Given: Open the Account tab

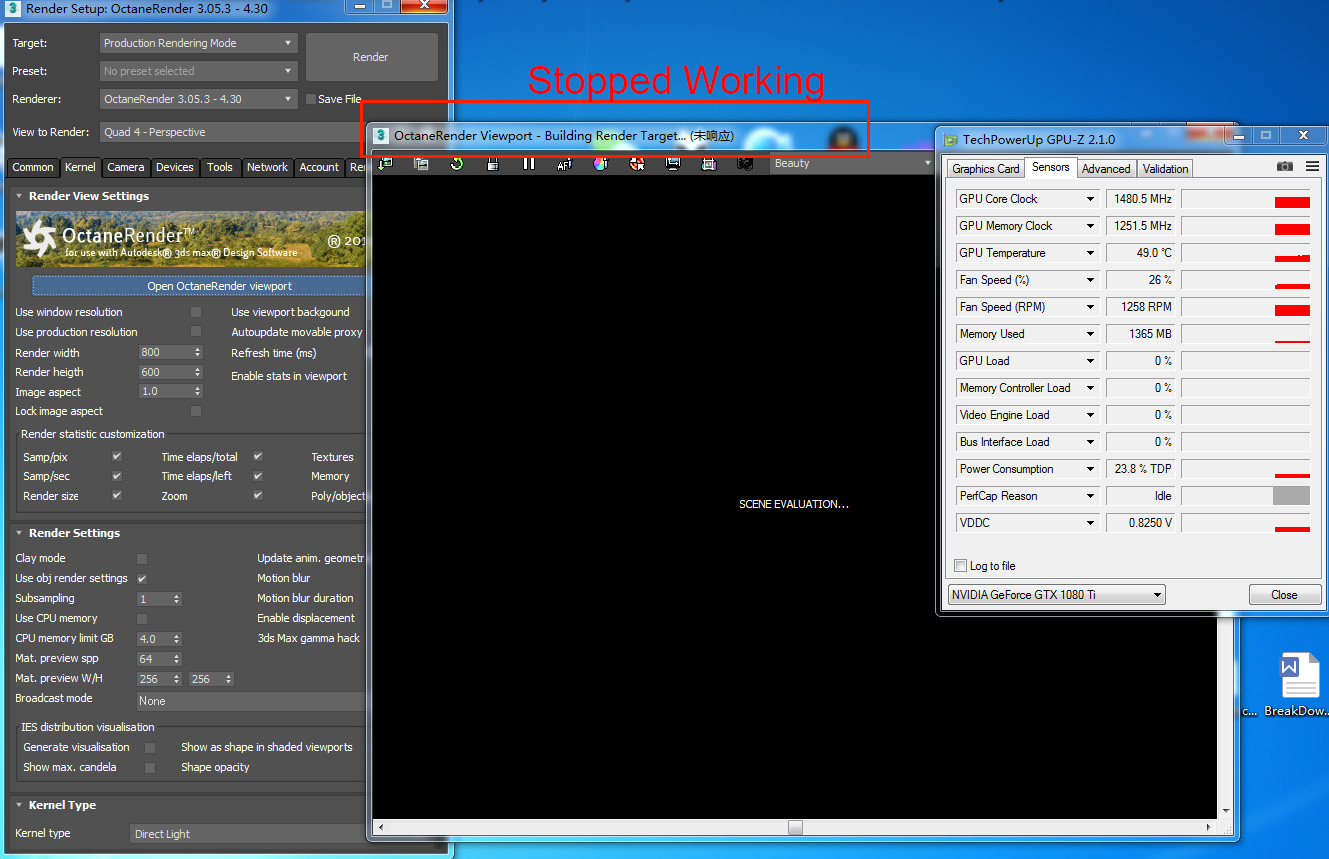Looking at the screenshot, I should (x=319, y=167).
